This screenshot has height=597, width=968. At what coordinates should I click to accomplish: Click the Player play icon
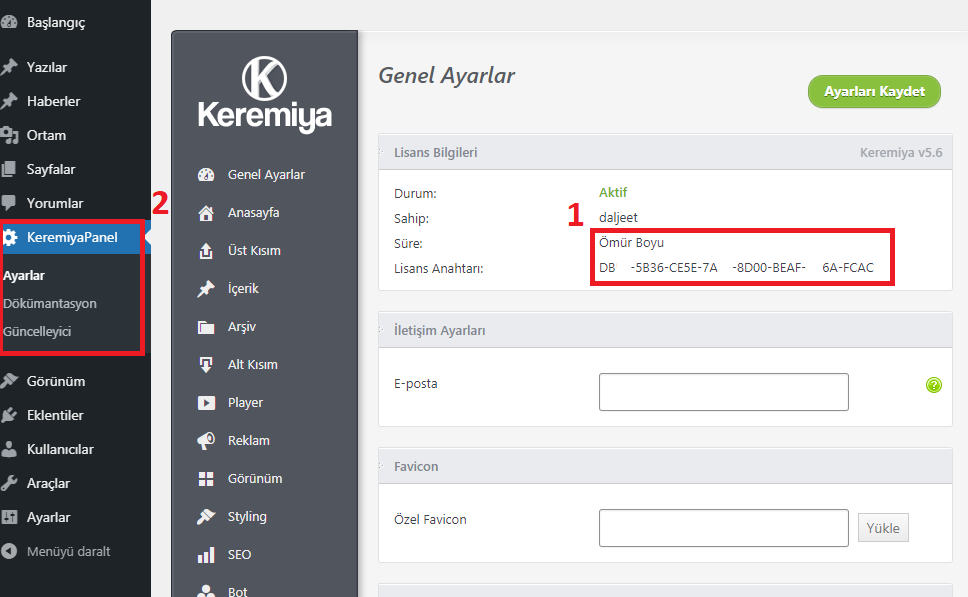pos(207,403)
